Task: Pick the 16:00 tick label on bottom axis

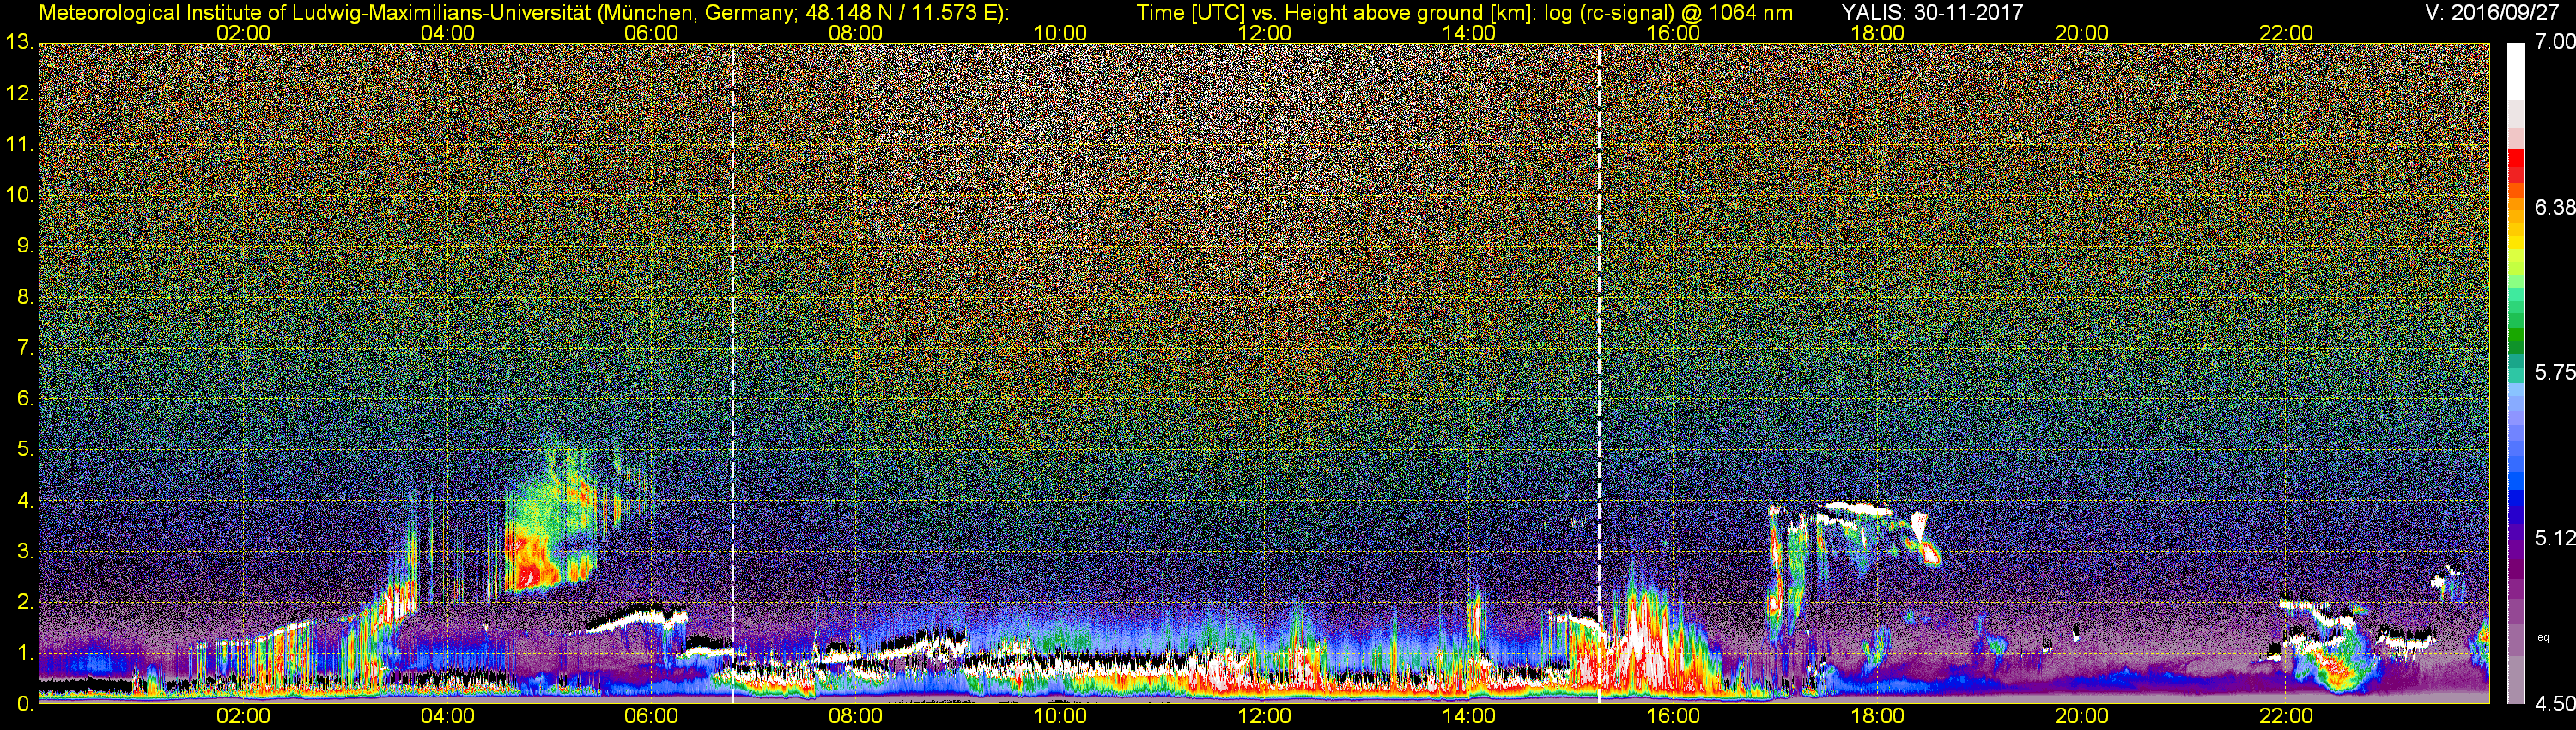Action: tap(1673, 716)
